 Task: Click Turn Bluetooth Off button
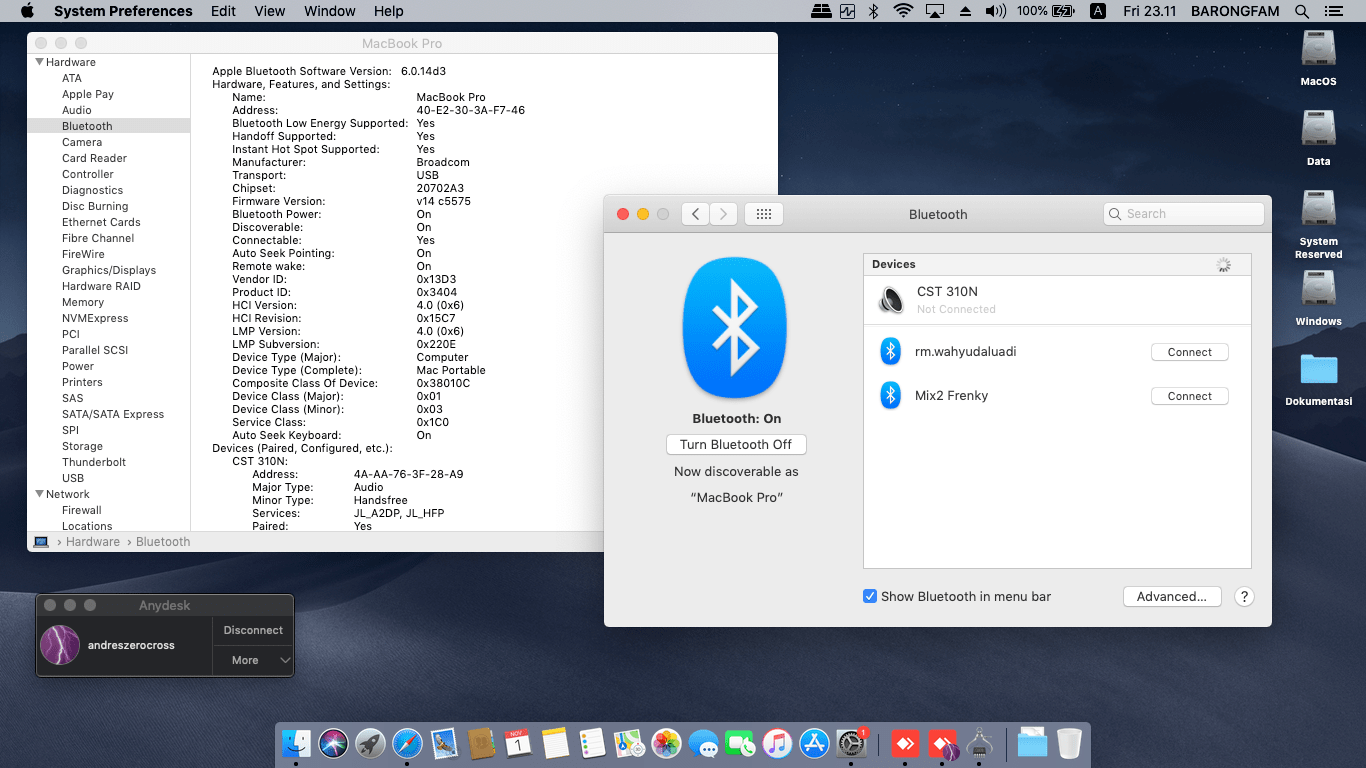point(736,444)
